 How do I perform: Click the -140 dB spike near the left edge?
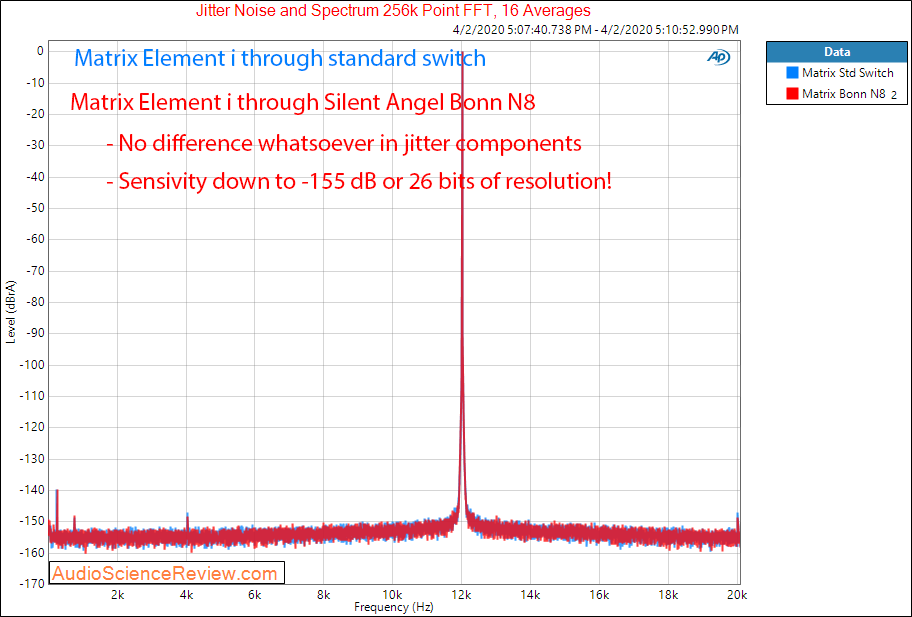(x=57, y=509)
